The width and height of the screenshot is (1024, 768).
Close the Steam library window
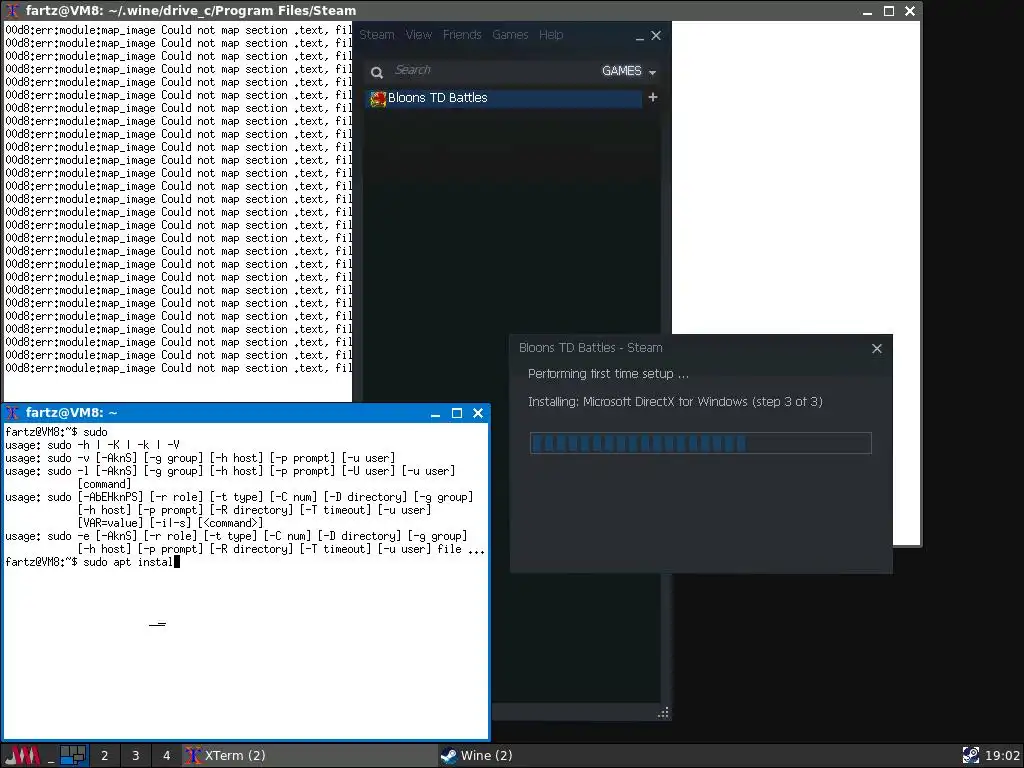tap(656, 35)
